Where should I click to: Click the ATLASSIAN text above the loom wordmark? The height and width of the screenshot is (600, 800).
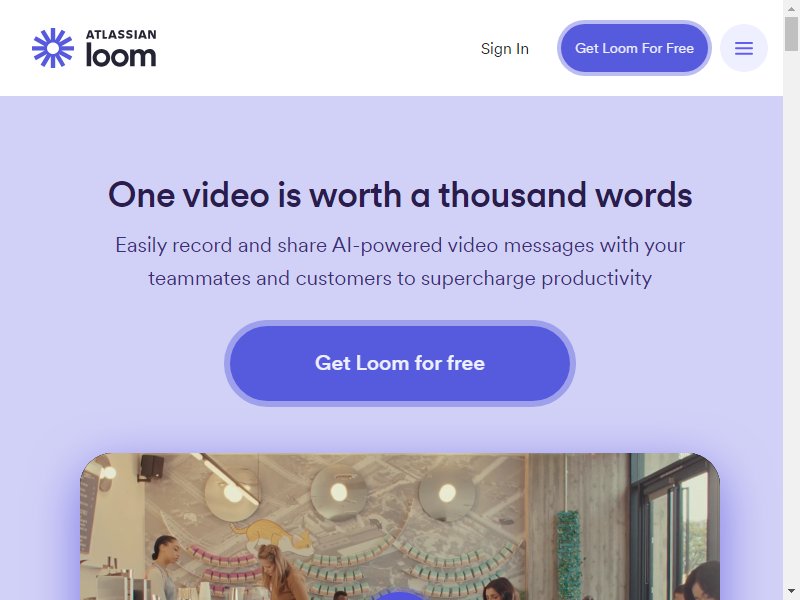(121, 34)
